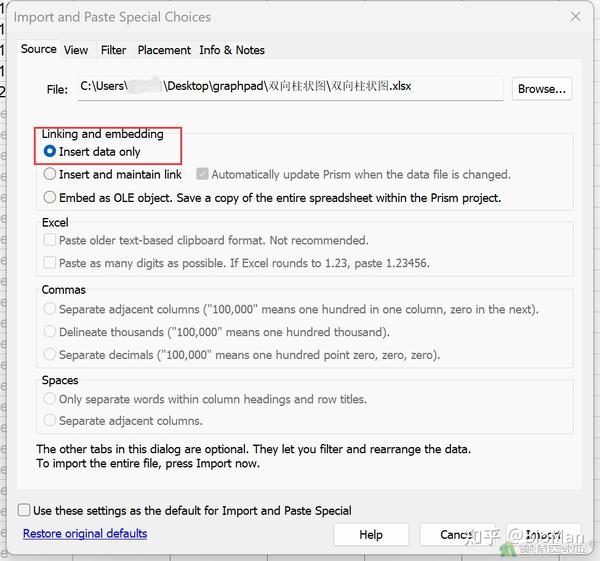Switch to the View tab

coord(76,50)
